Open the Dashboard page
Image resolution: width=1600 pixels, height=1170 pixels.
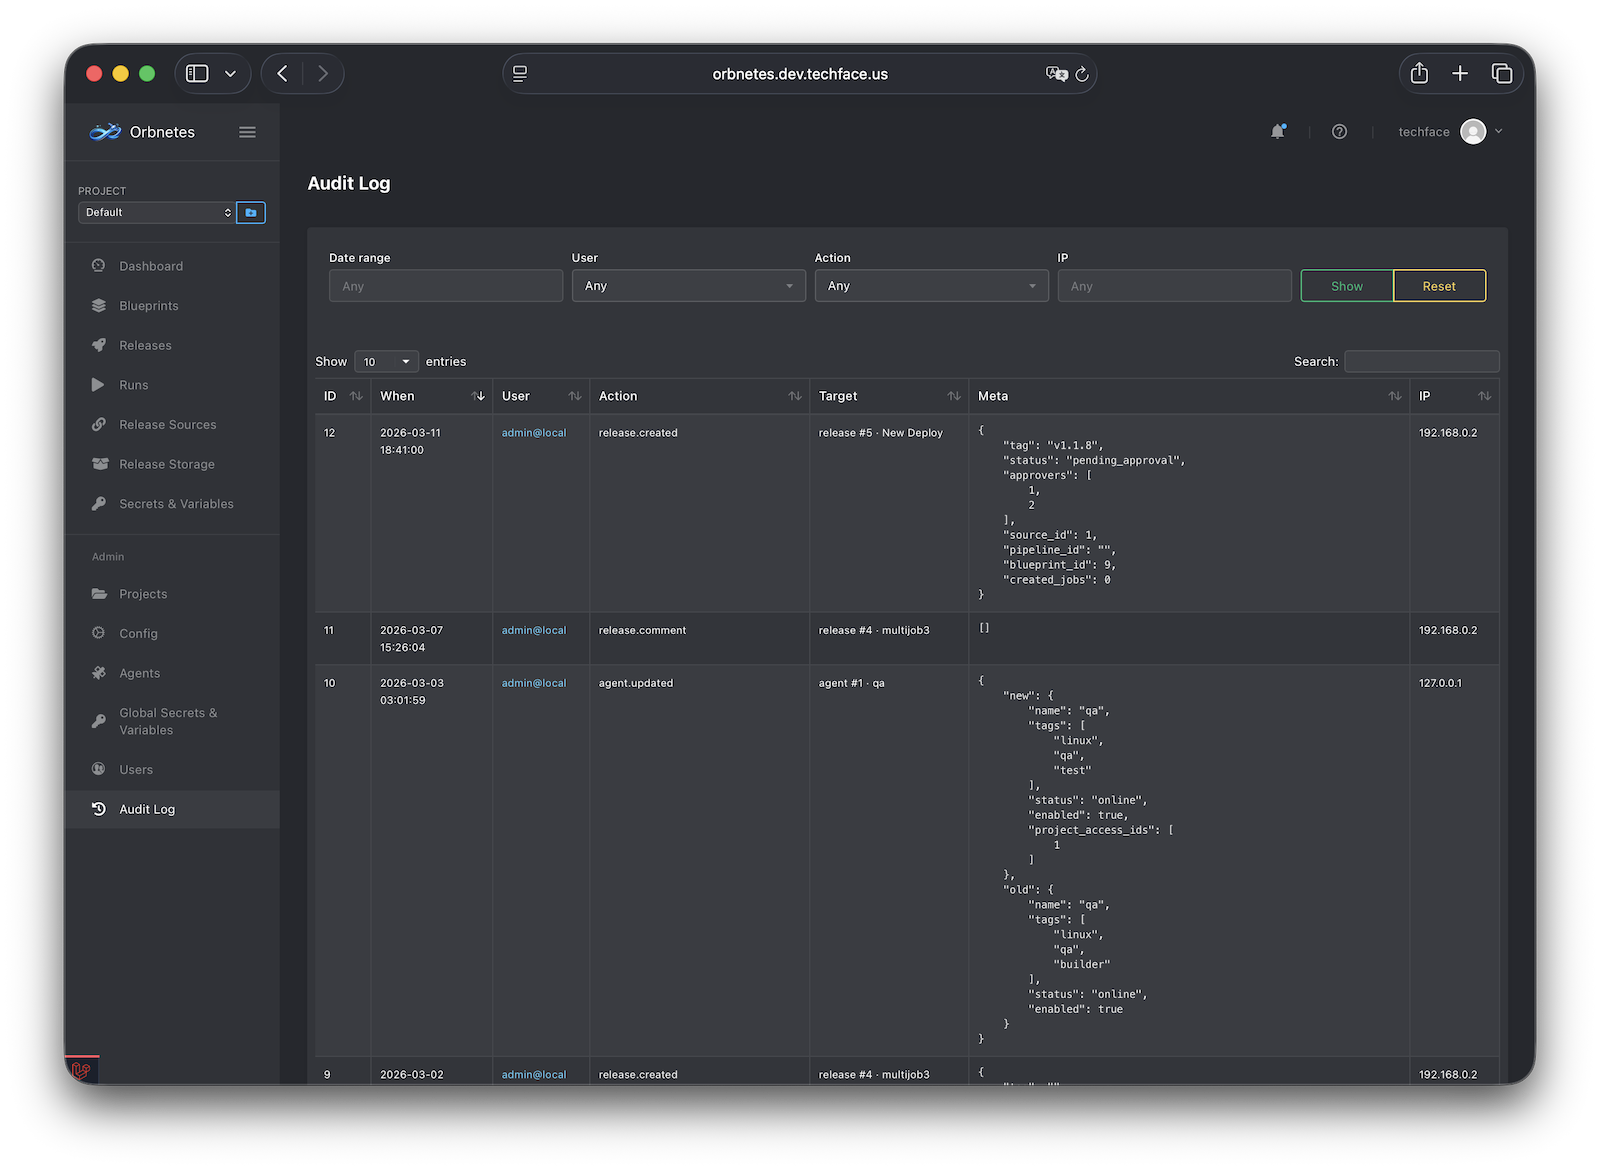(x=150, y=265)
